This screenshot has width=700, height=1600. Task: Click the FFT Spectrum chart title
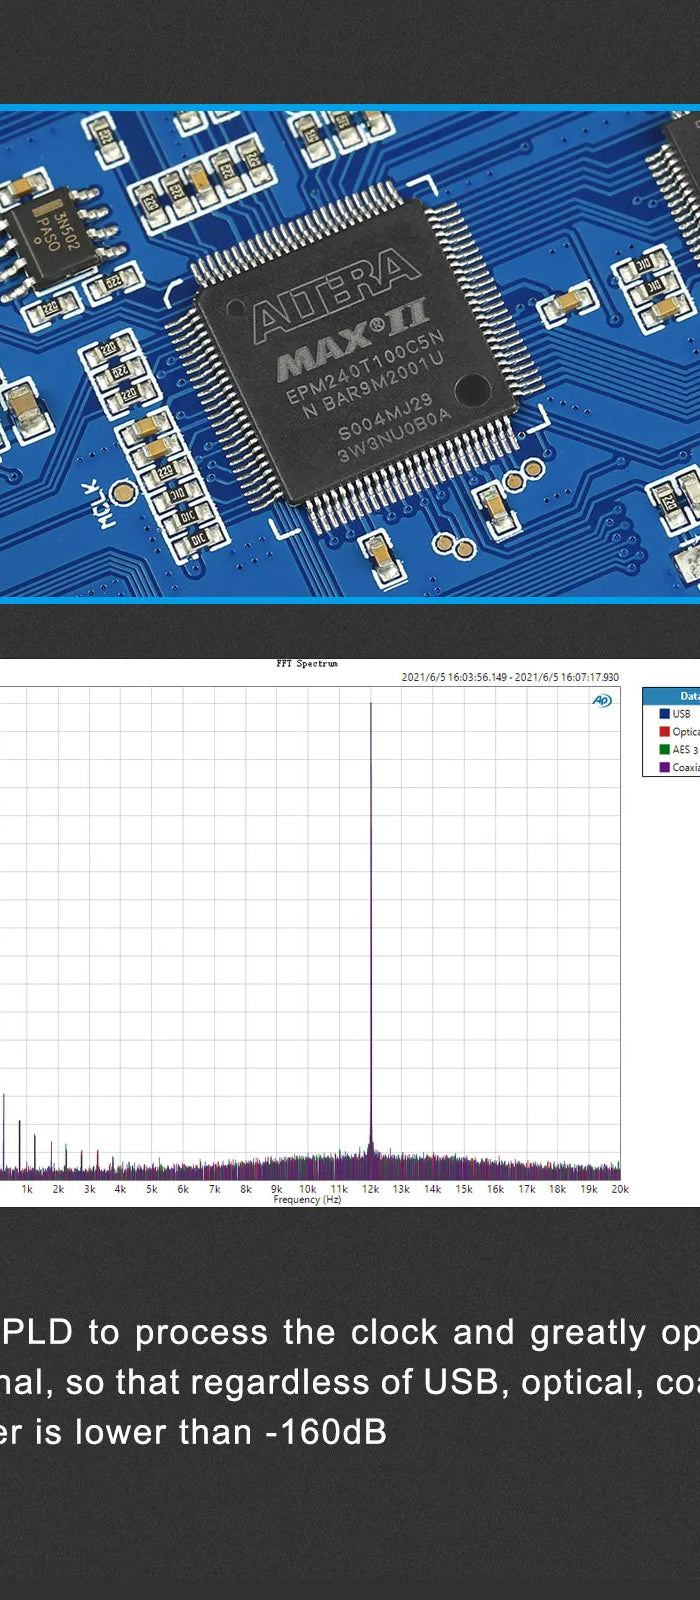click(307, 664)
